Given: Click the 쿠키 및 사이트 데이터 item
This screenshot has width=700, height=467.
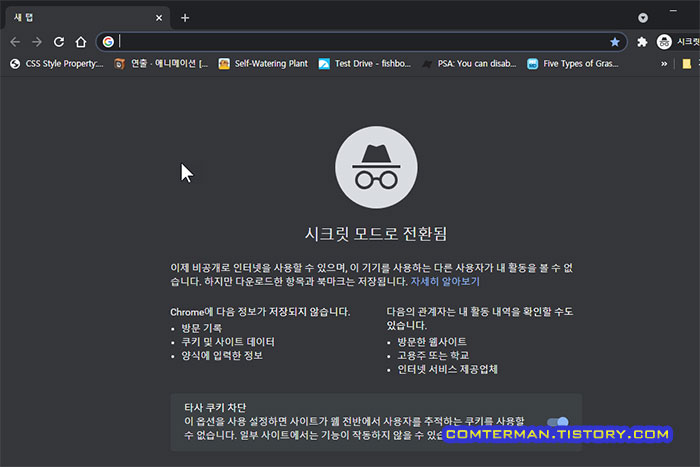Looking at the screenshot, I should tap(228, 342).
